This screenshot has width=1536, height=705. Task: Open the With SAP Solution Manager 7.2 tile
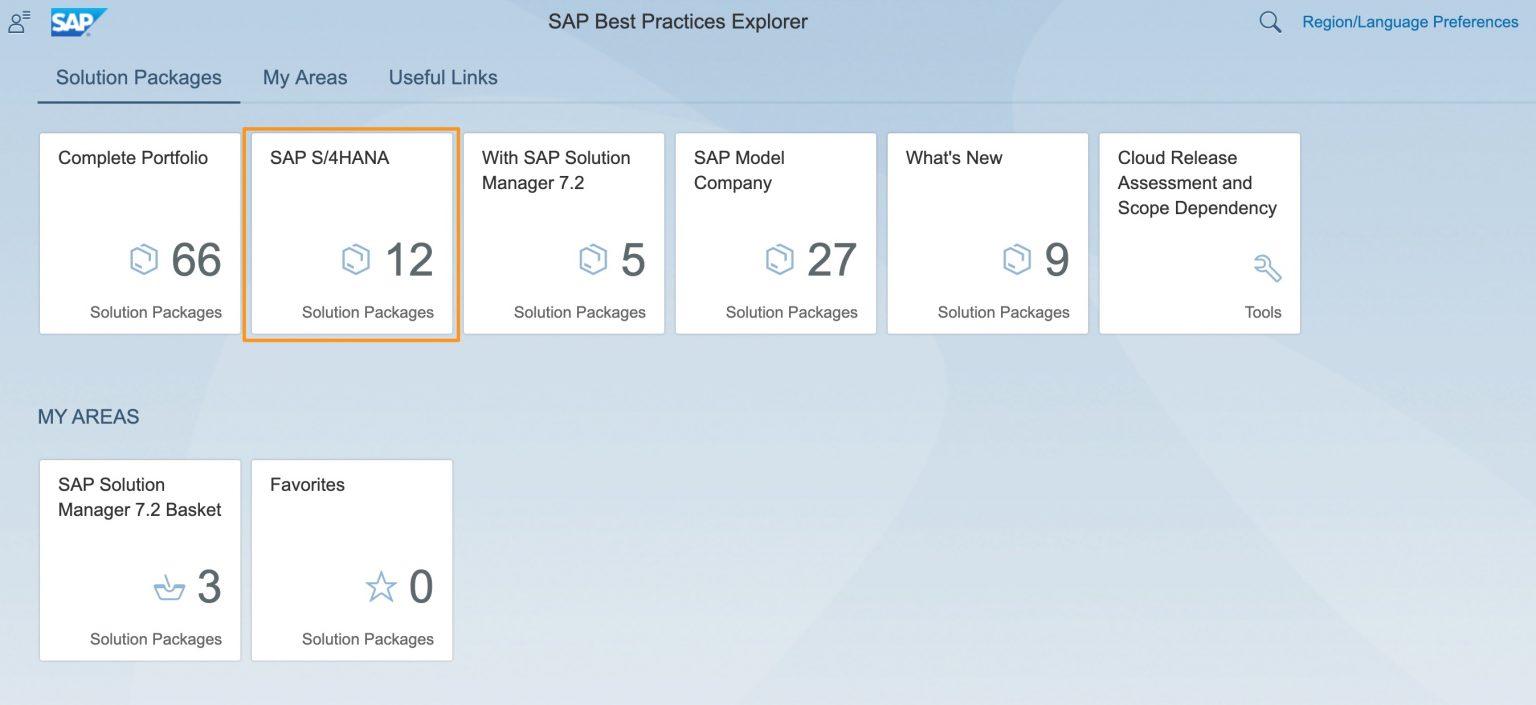click(x=563, y=234)
